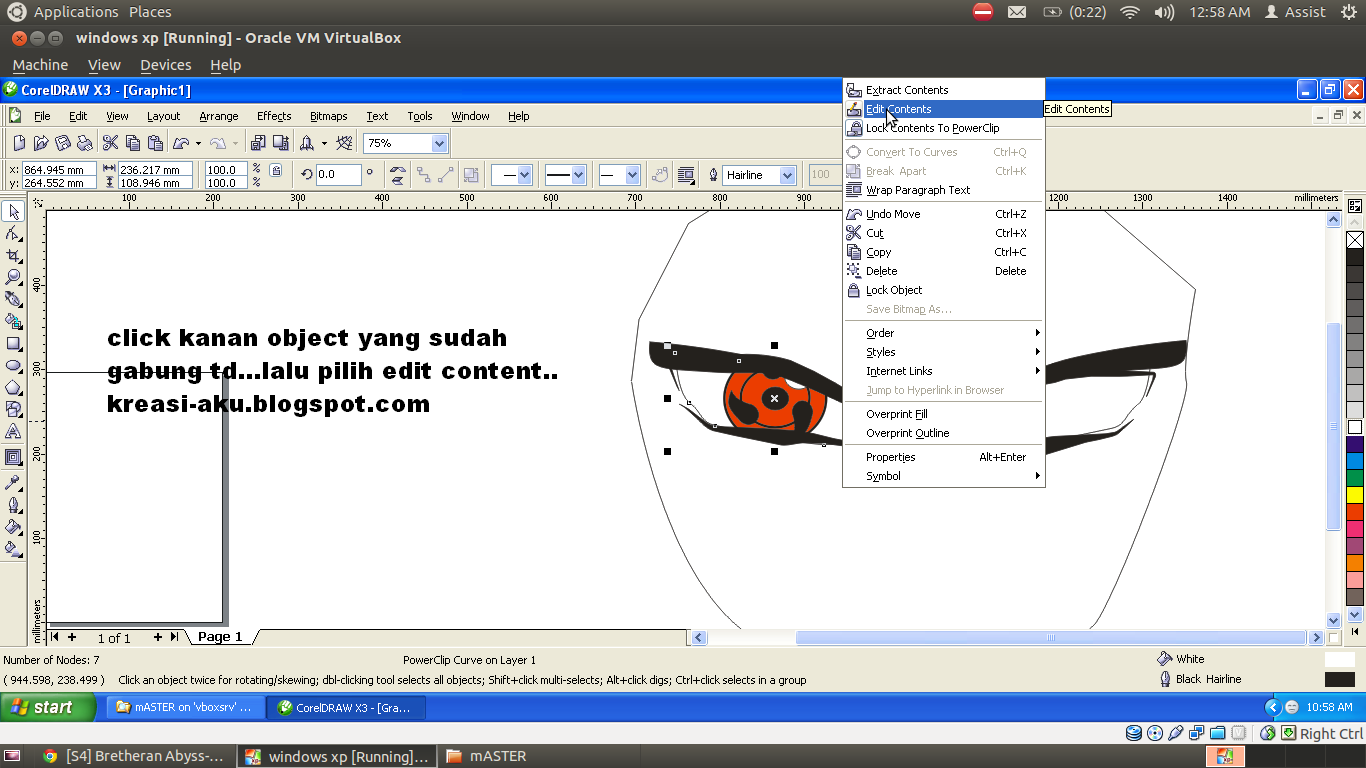Choose Lock Object in context menu
This screenshot has height=768, width=1366.
pyautogui.click(x=943, y=290)
